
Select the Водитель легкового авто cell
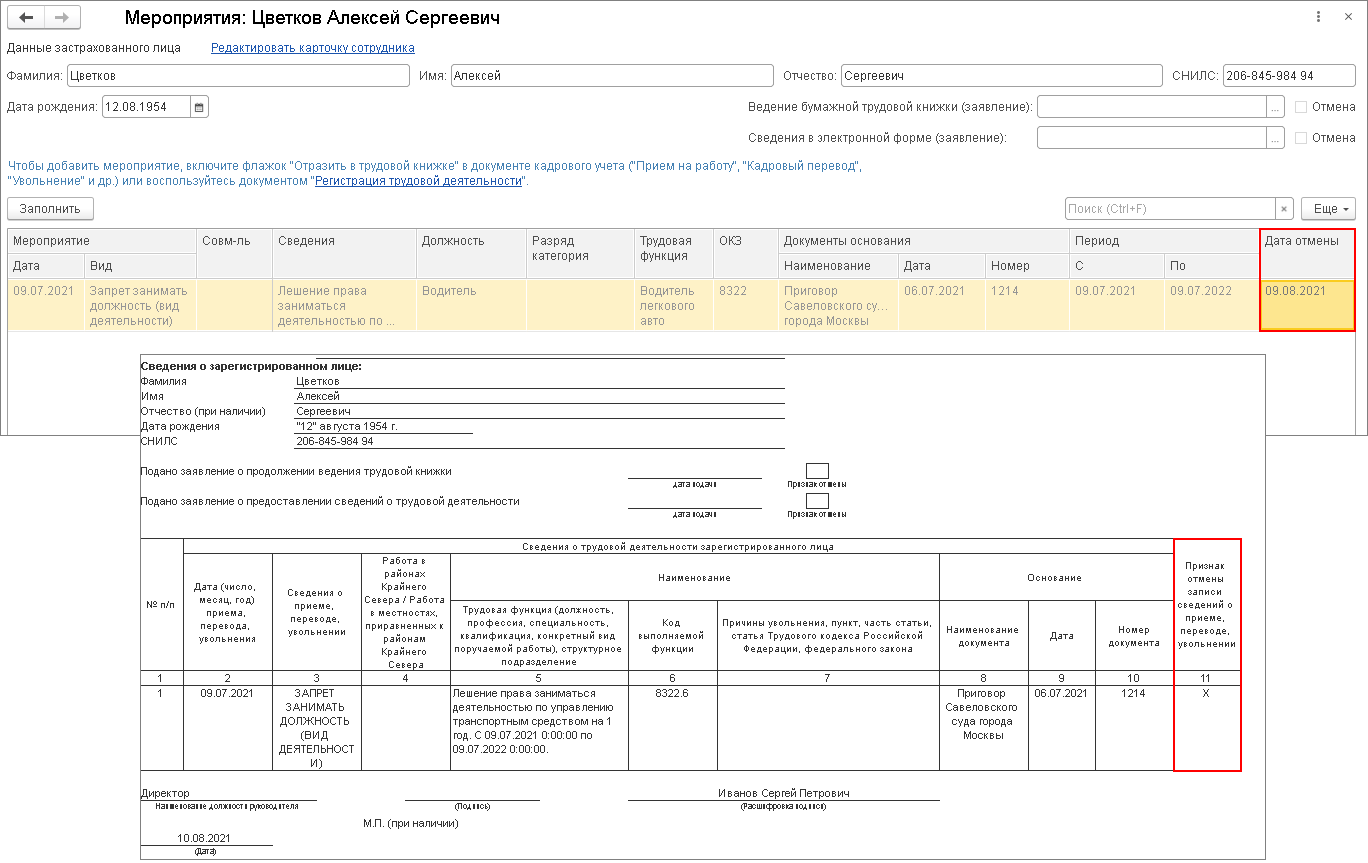click(674, 305)
